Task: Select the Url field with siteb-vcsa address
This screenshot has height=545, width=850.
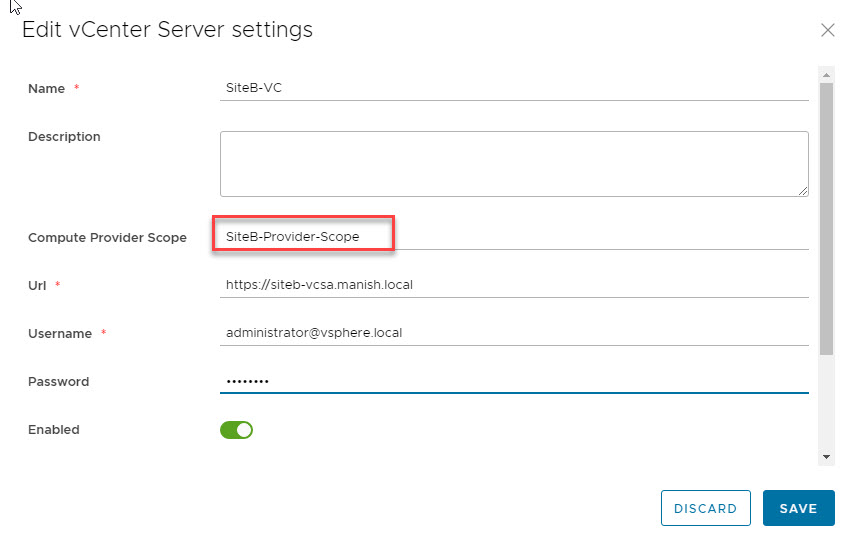Action: (514, 285)
